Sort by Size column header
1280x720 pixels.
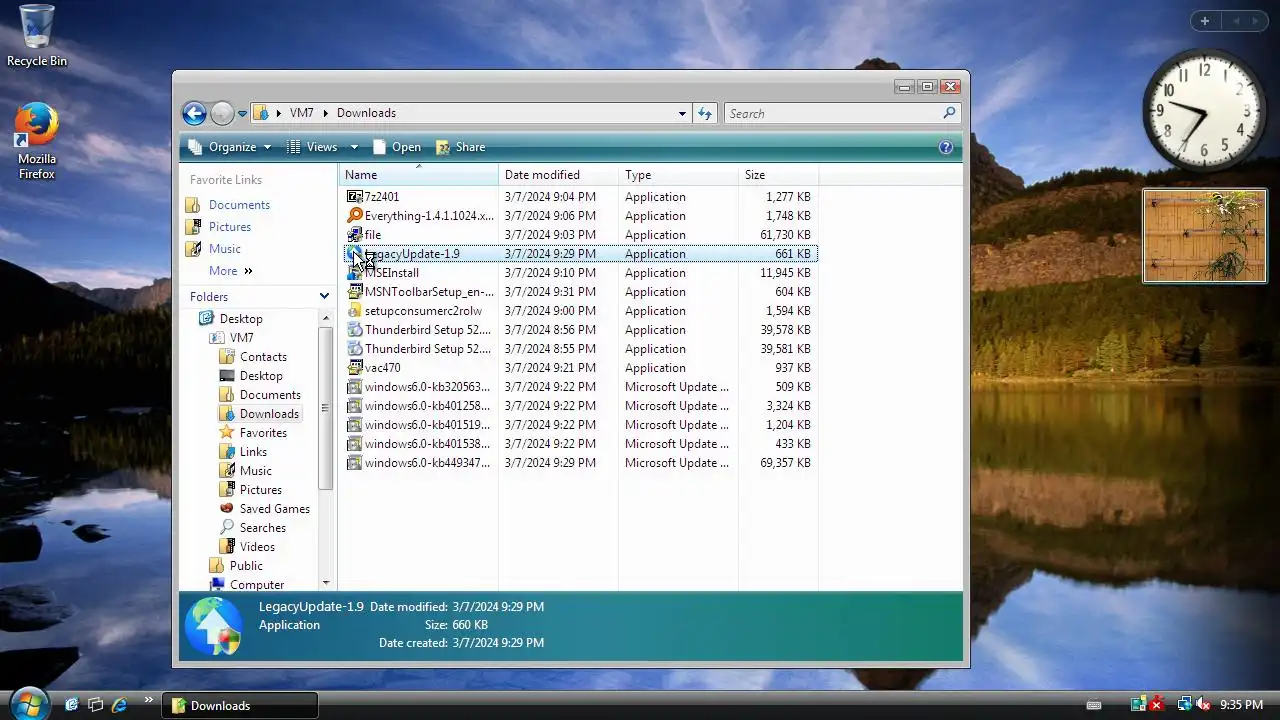778,175
